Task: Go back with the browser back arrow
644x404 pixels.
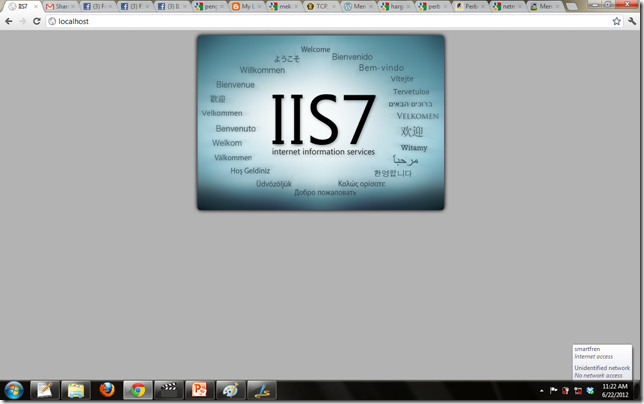Action: coord(9,21)
